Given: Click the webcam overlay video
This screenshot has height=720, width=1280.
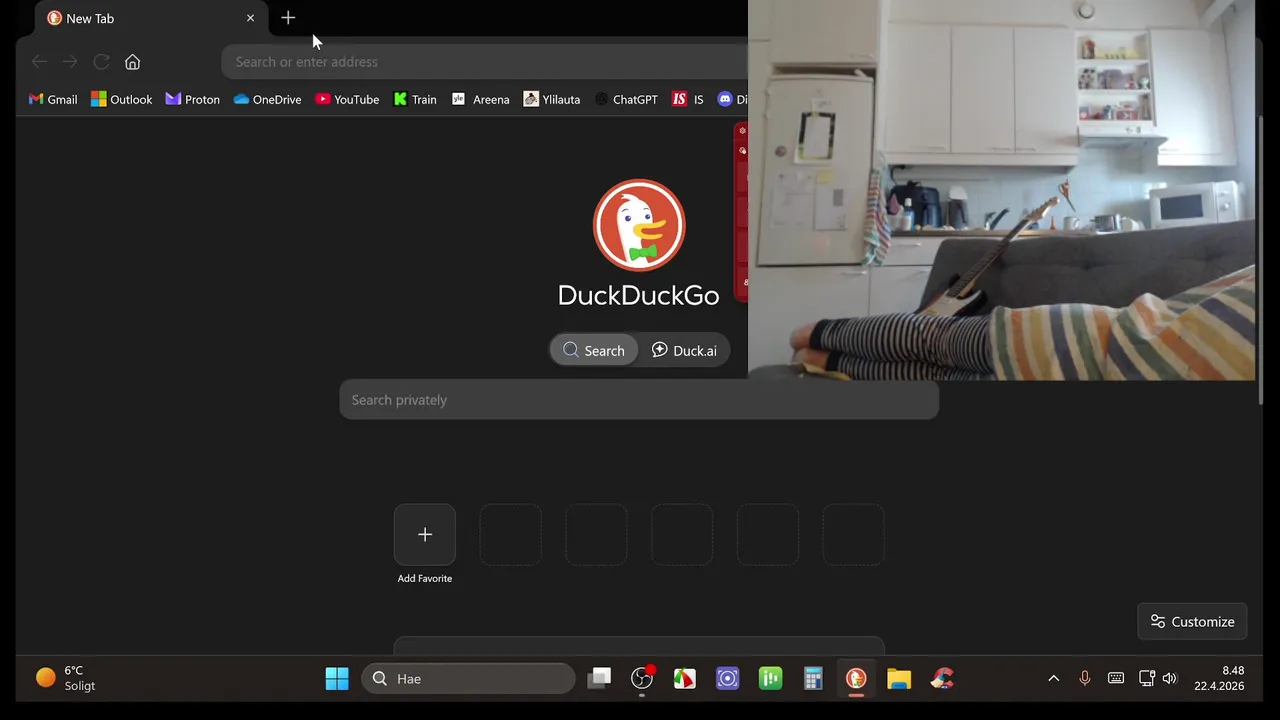Looking at the screenshot, I should [1001, 190].
